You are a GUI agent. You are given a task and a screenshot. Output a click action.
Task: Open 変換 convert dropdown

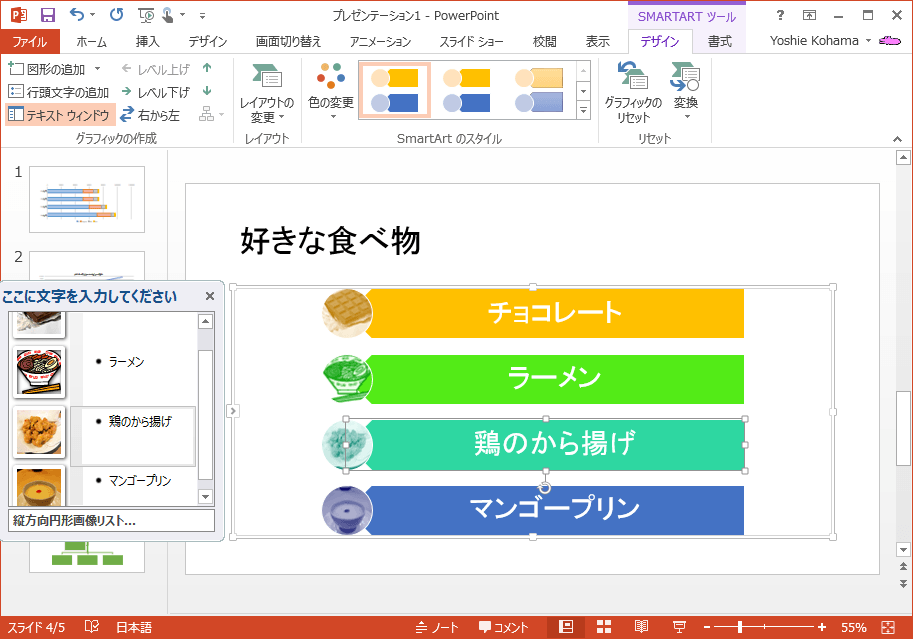coord(685,92)
